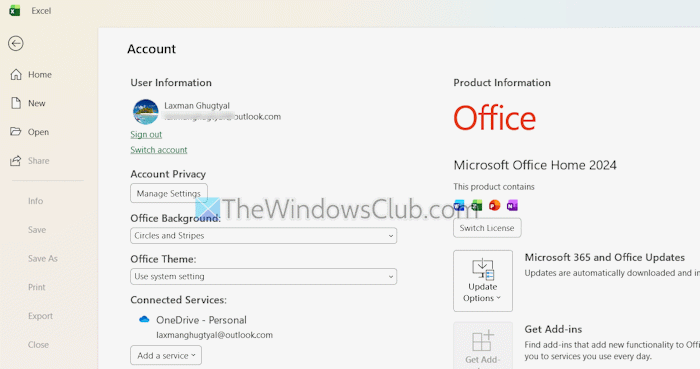Click the red Office logo text

495,118
